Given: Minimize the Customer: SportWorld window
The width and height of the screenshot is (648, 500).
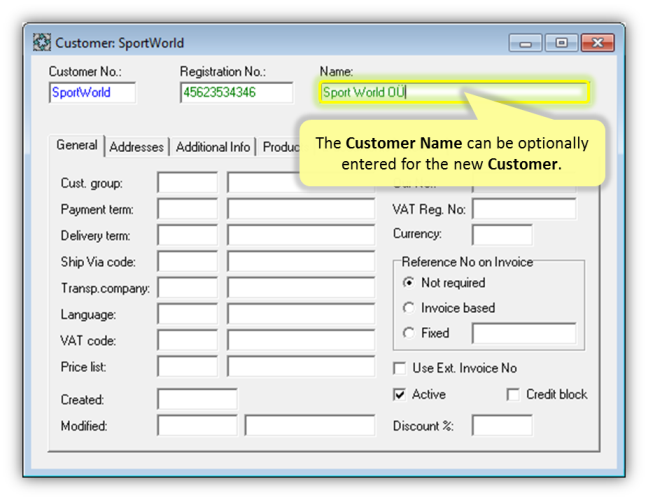Looking at the screenshot, I should pos(525,43).
